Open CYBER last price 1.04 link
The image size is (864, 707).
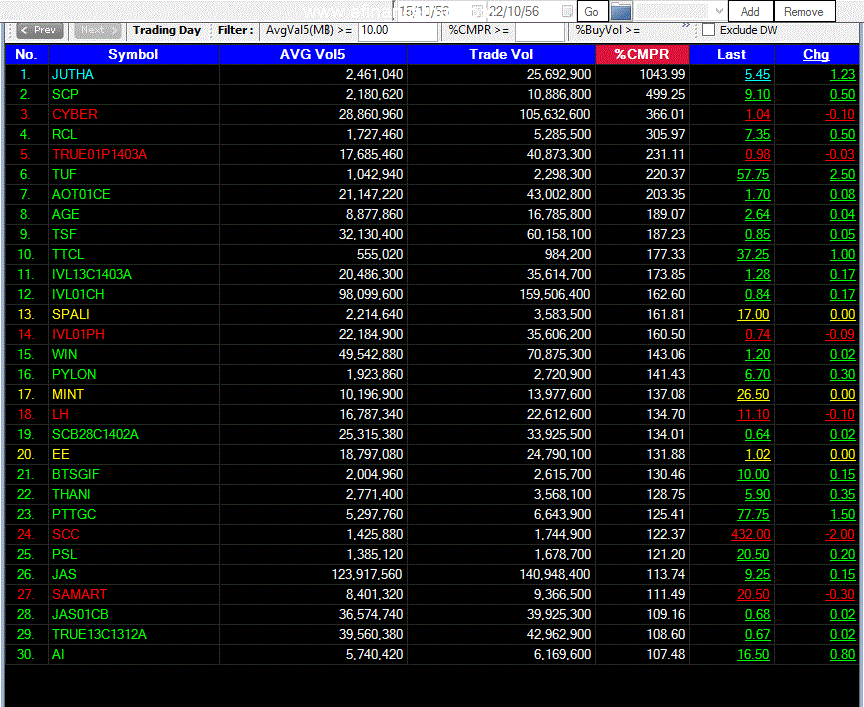(x=758, y=115)
